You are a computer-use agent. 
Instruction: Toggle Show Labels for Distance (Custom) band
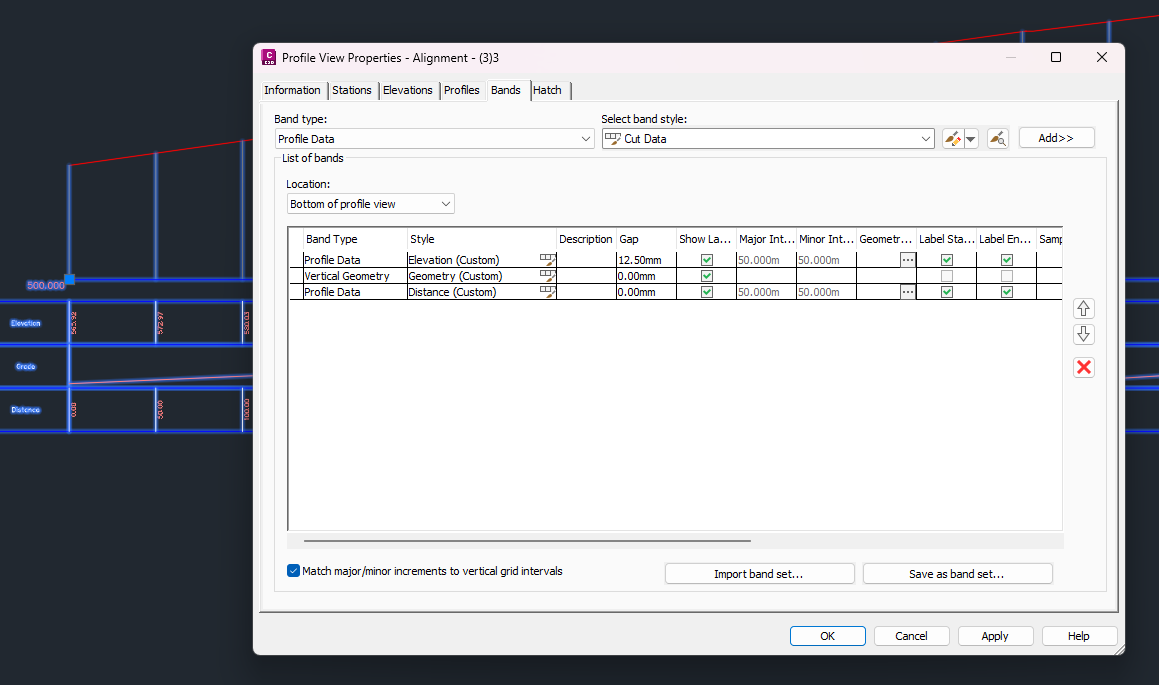pos(707,292)
